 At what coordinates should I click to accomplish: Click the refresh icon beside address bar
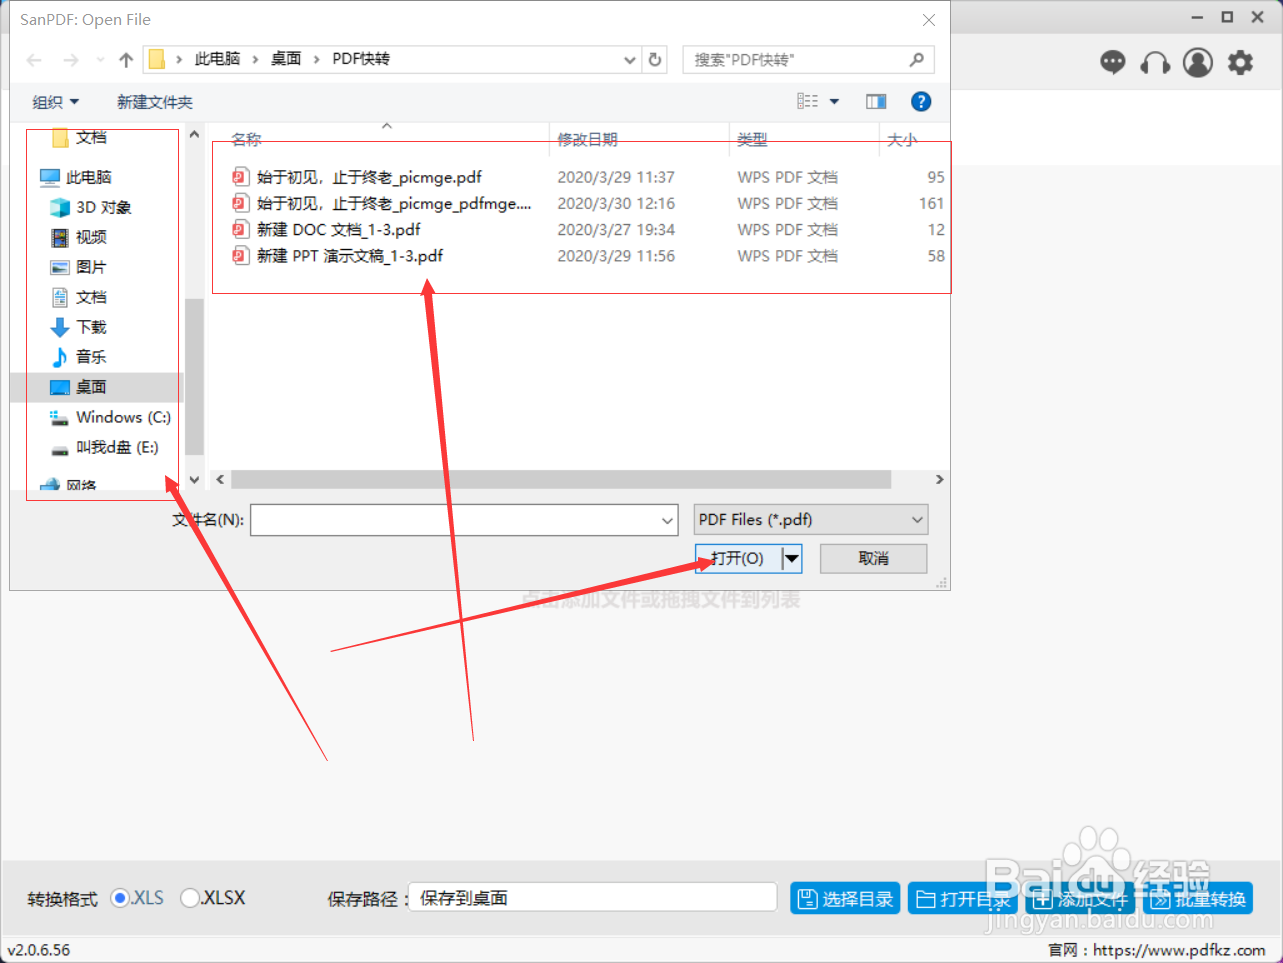(655, 59)
